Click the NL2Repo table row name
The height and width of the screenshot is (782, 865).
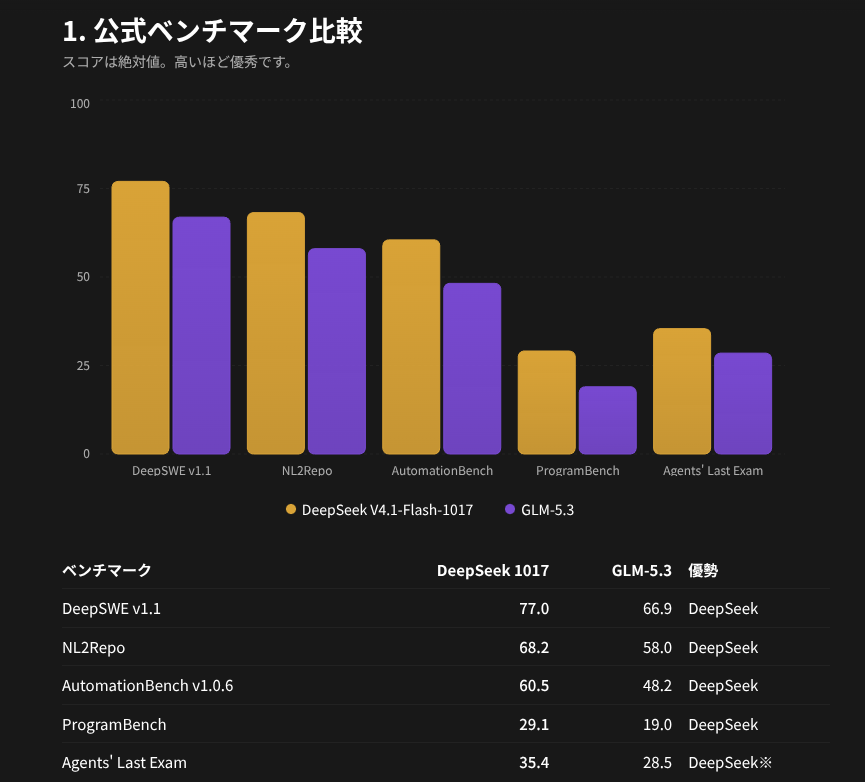click(94, 647)
